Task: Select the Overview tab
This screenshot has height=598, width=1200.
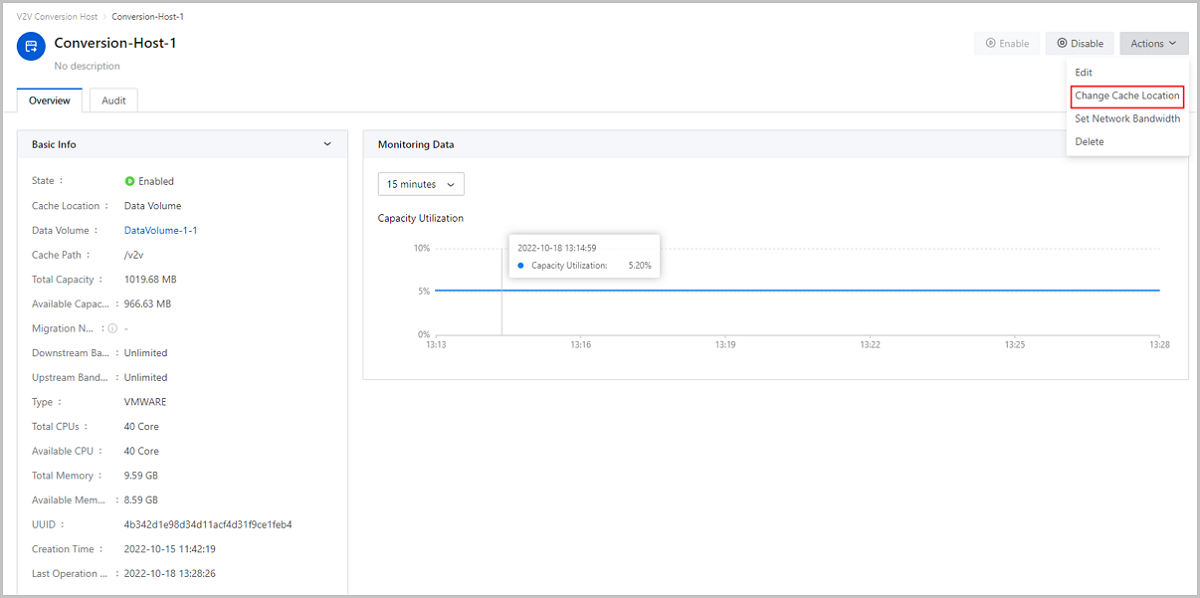Action: click(50, 101)
